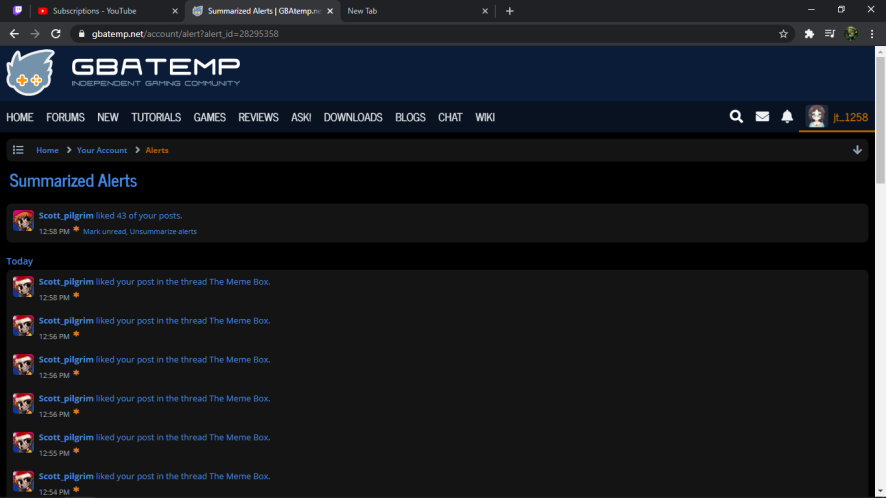The width and height of the screenshot is (886, 498).
Task: Switch to the New Tab tab
Action: tap(416, 11)
